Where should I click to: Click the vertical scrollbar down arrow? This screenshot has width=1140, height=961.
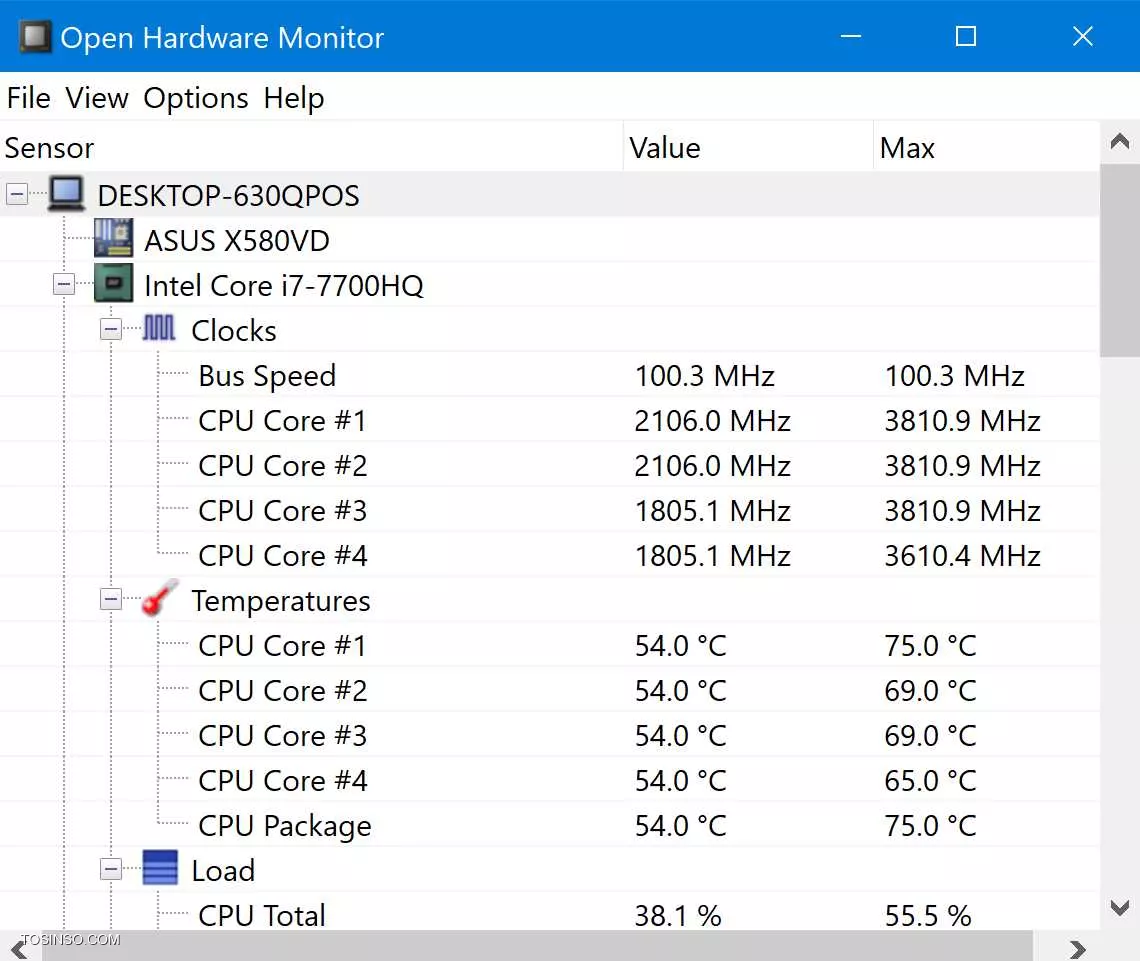pyautogui.click(x=1120, y=907)
